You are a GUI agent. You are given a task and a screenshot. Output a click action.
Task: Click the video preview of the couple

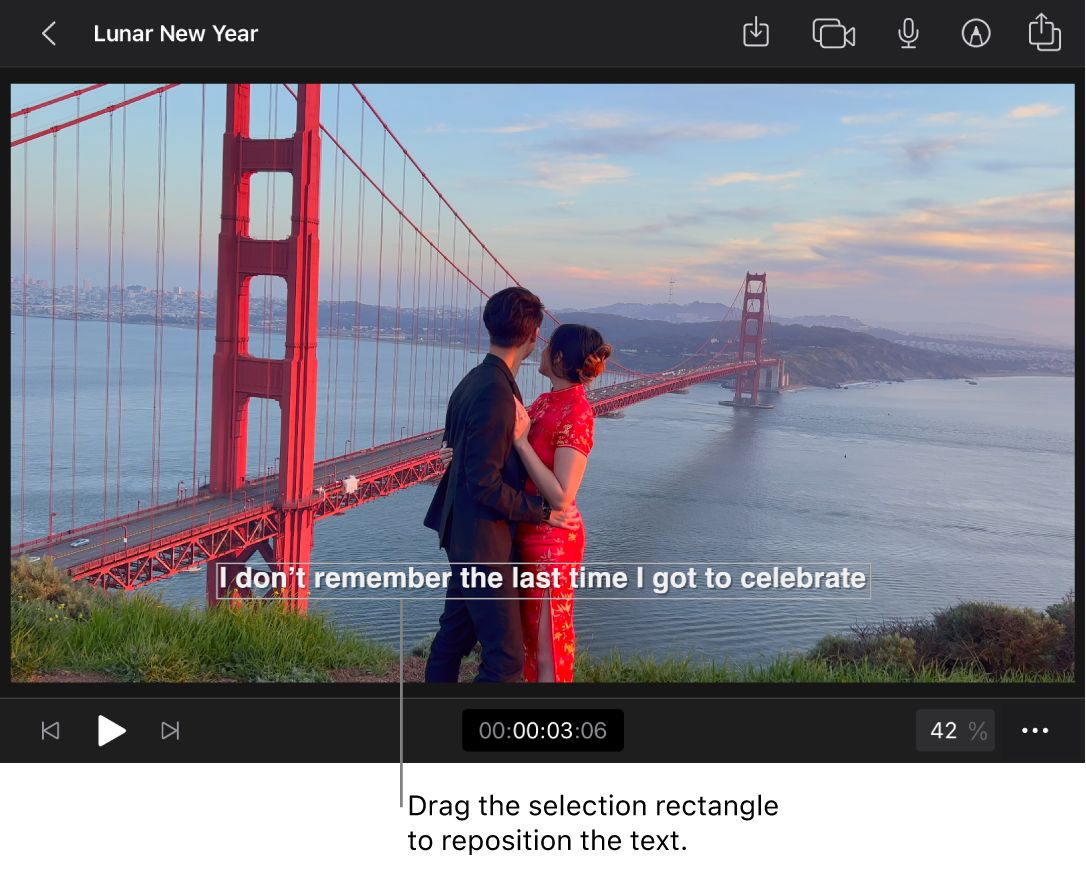point(540,380)
